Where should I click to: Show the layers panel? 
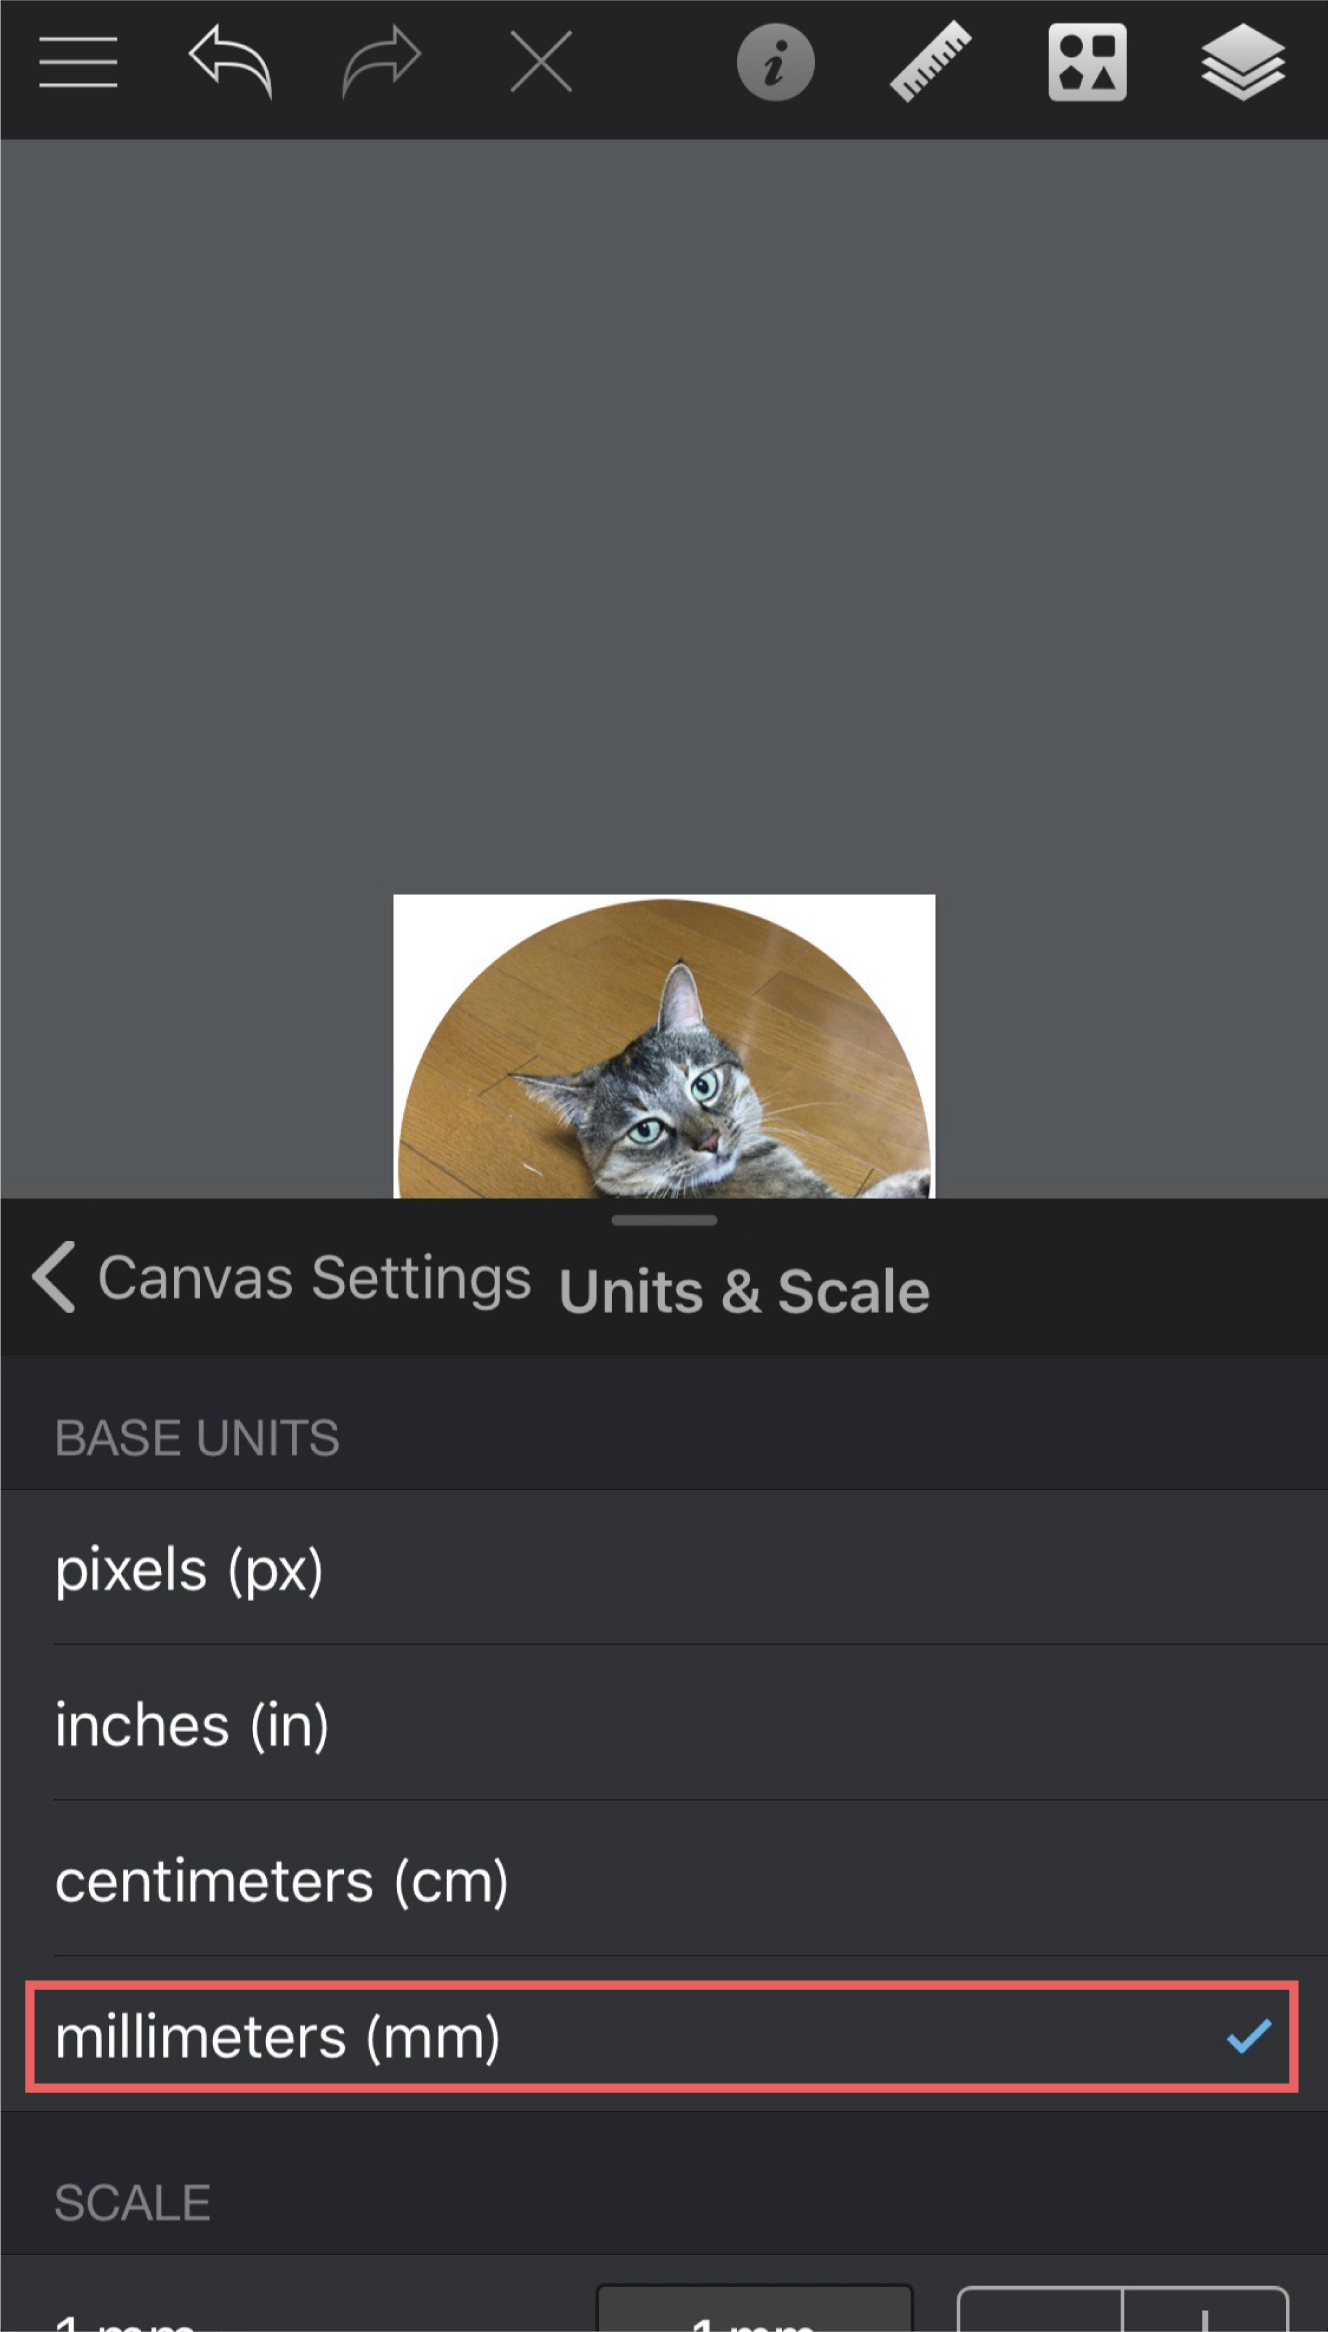tap(1242, 62)
